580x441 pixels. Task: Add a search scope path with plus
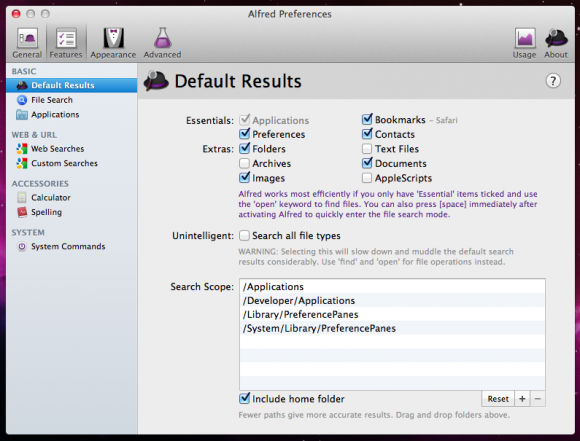[522, 399]
